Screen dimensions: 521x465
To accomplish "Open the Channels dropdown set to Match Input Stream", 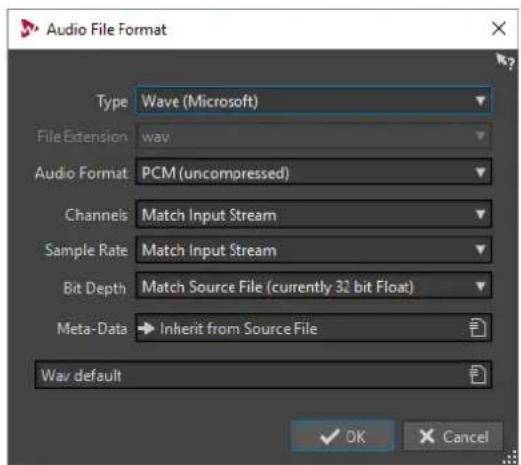I will coord(313,215).
